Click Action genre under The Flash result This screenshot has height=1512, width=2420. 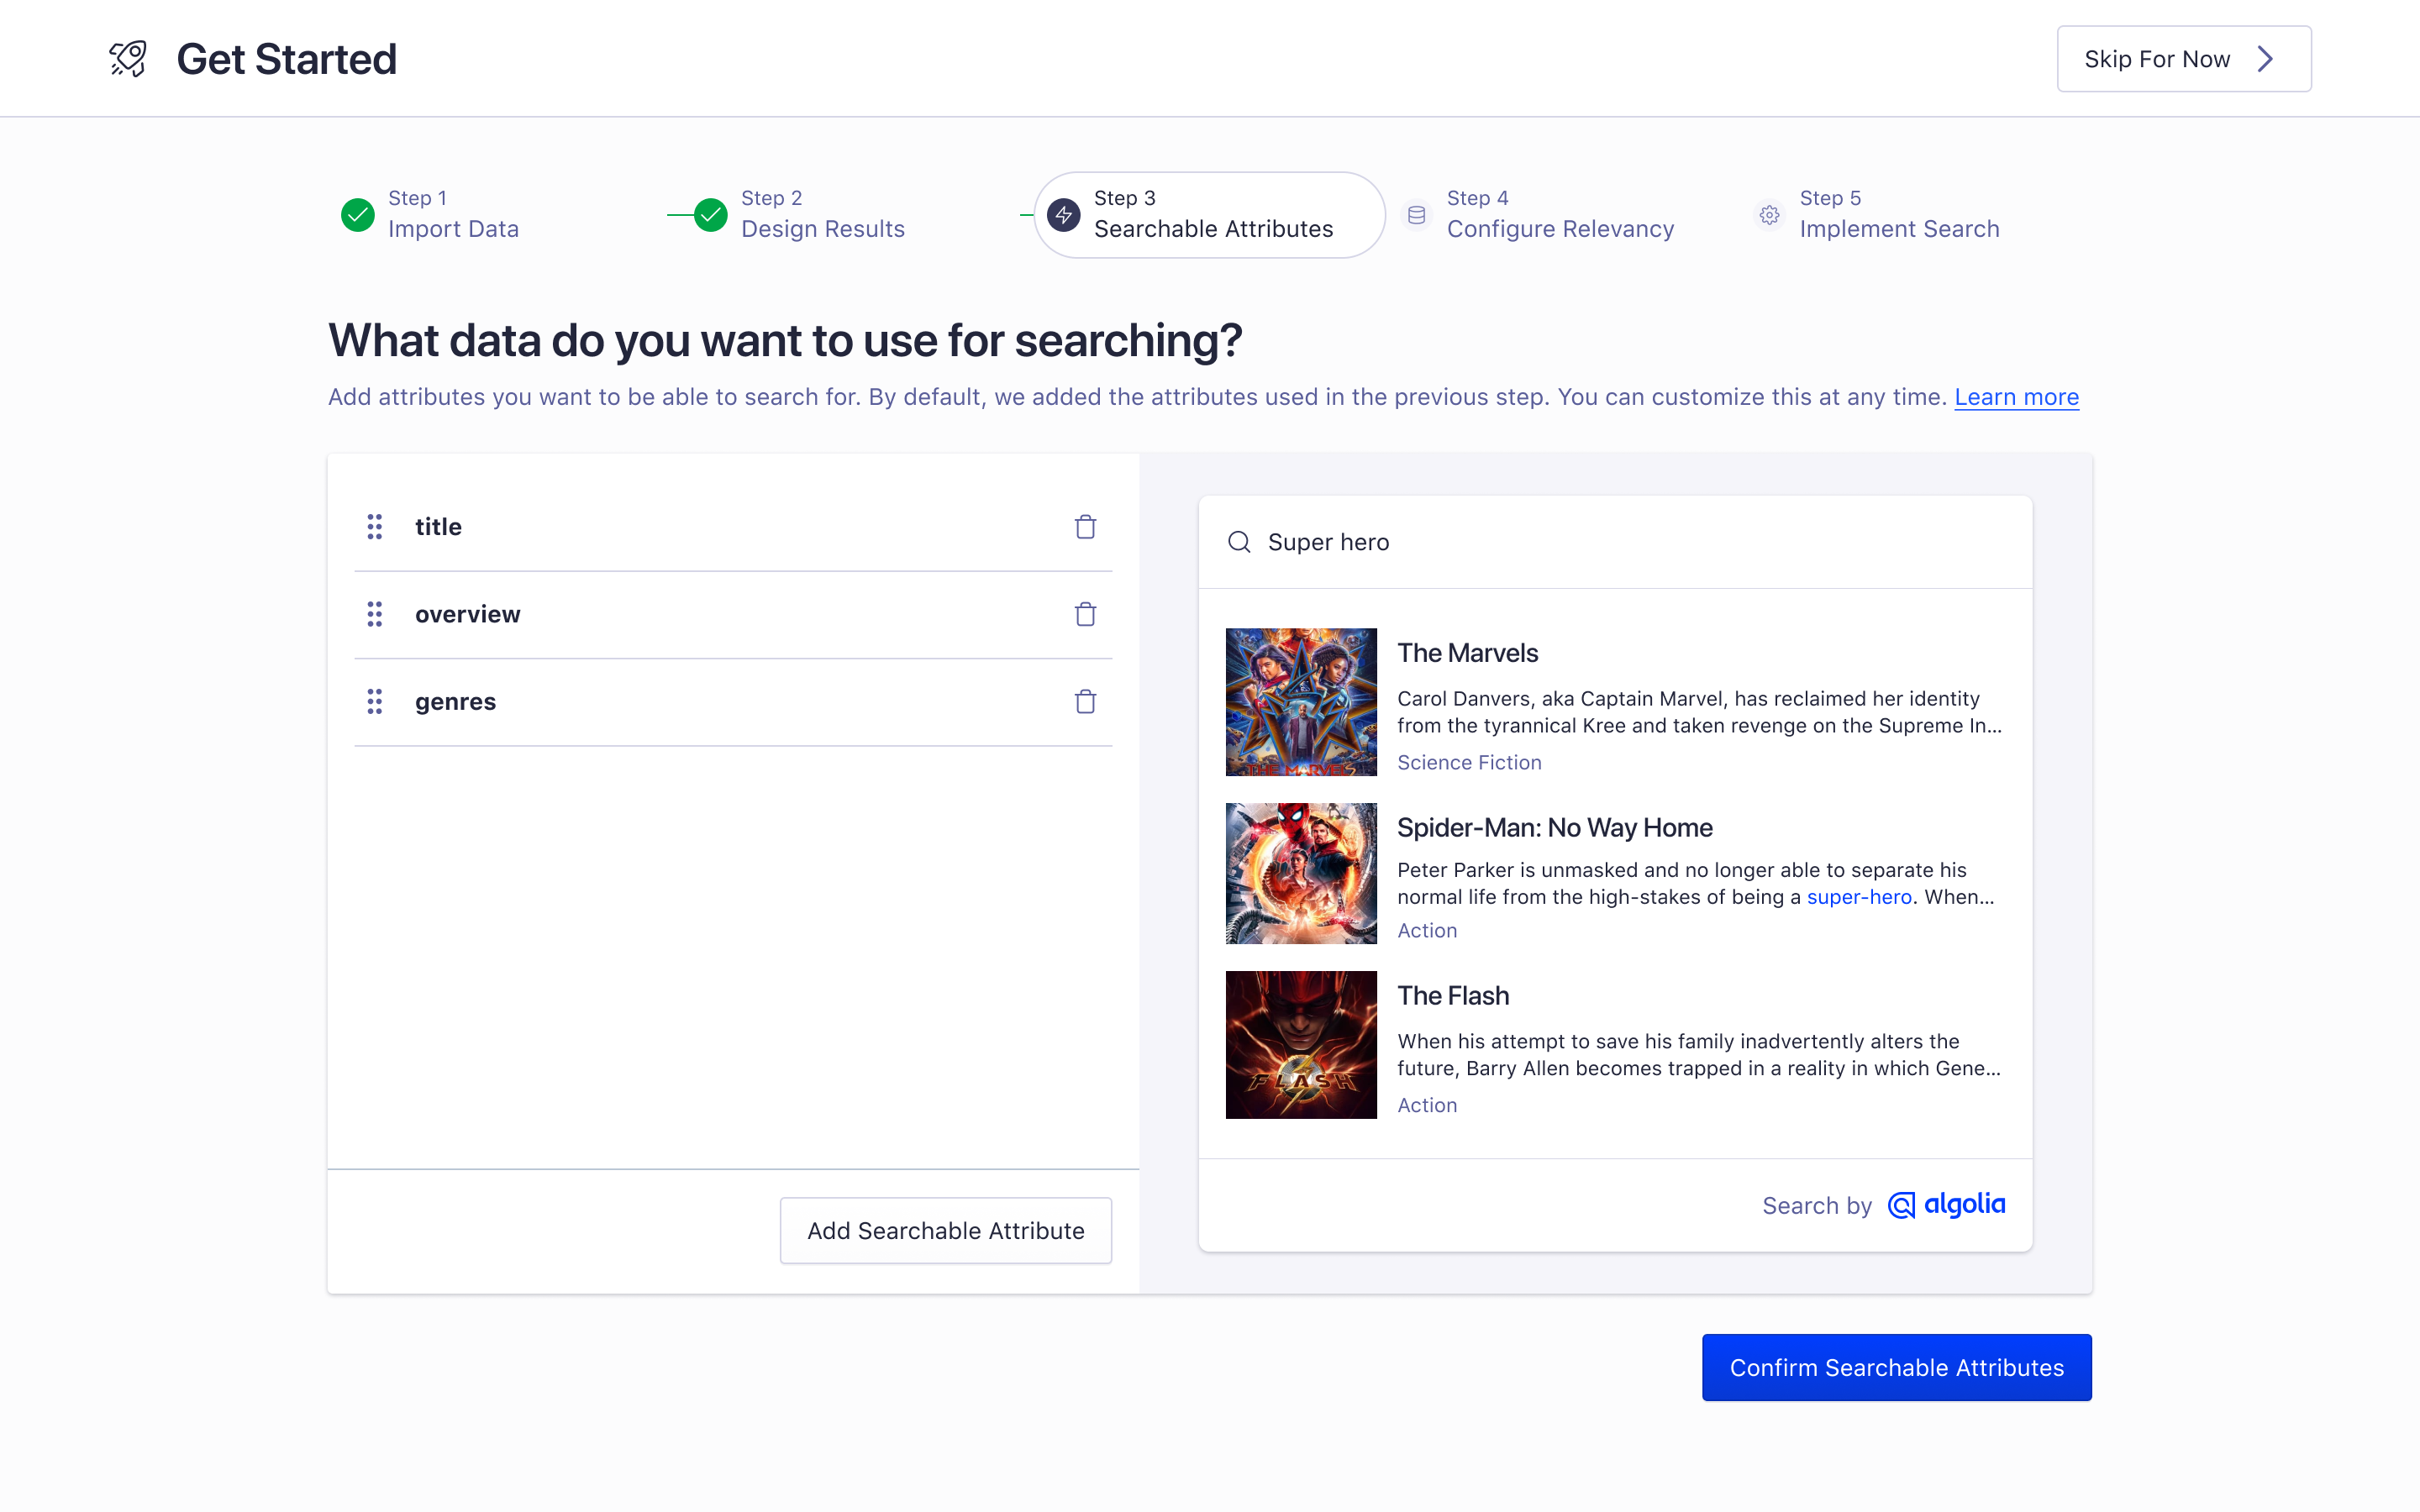pos(1427,1105)
